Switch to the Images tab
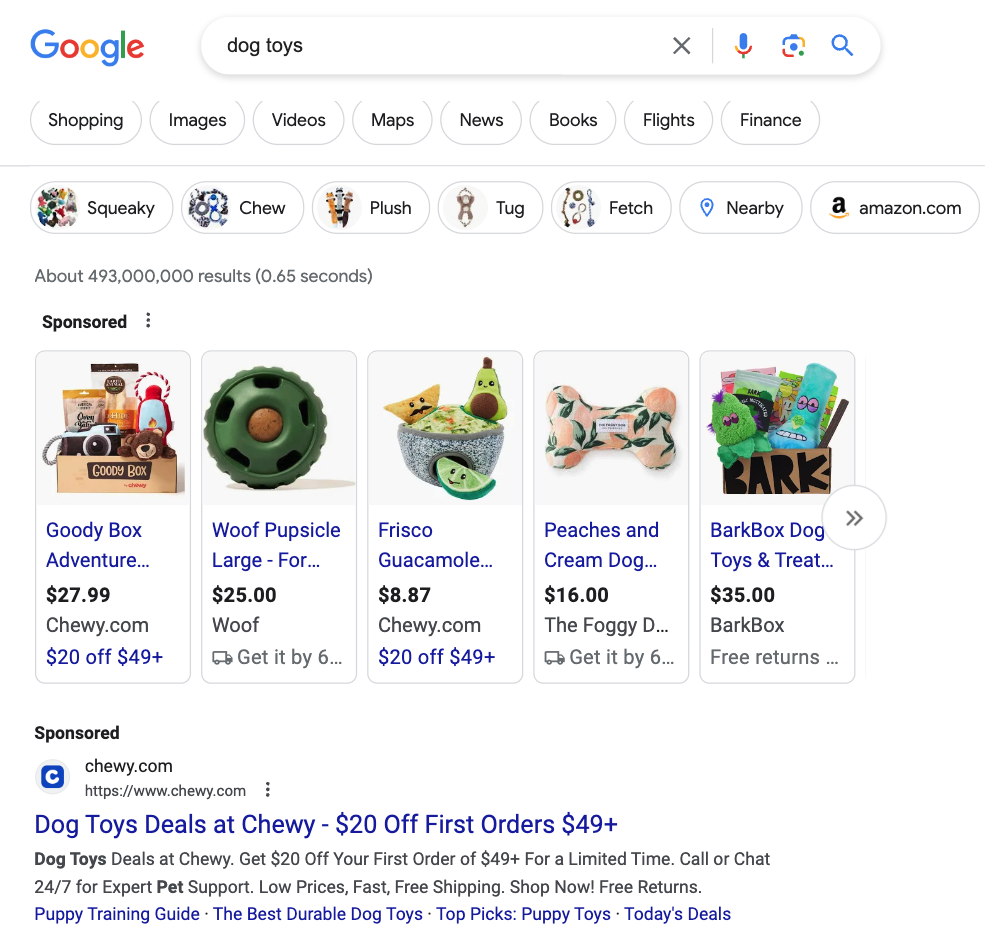 click(x=197, y=120)
